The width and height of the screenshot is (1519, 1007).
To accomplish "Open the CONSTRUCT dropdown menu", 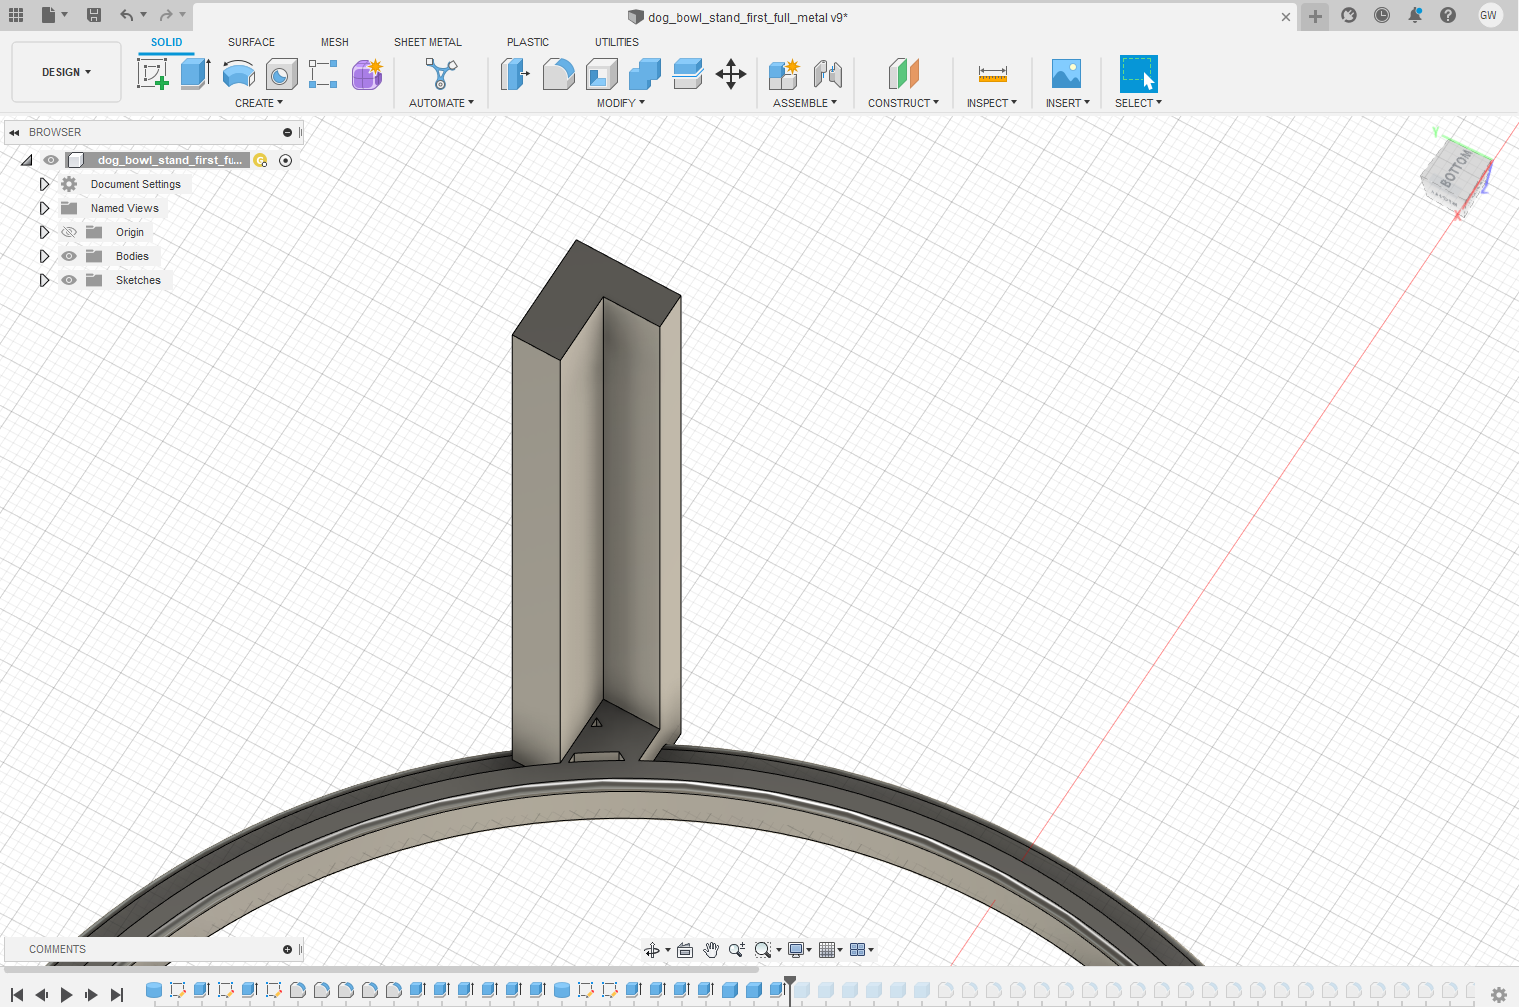I will 903,103.
